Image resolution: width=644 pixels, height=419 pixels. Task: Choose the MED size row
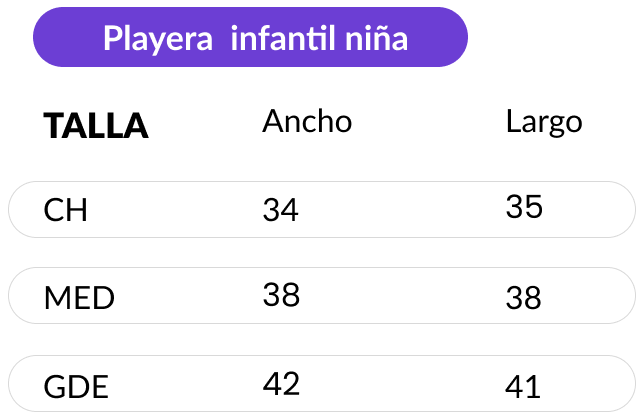(x=322, y=296)
